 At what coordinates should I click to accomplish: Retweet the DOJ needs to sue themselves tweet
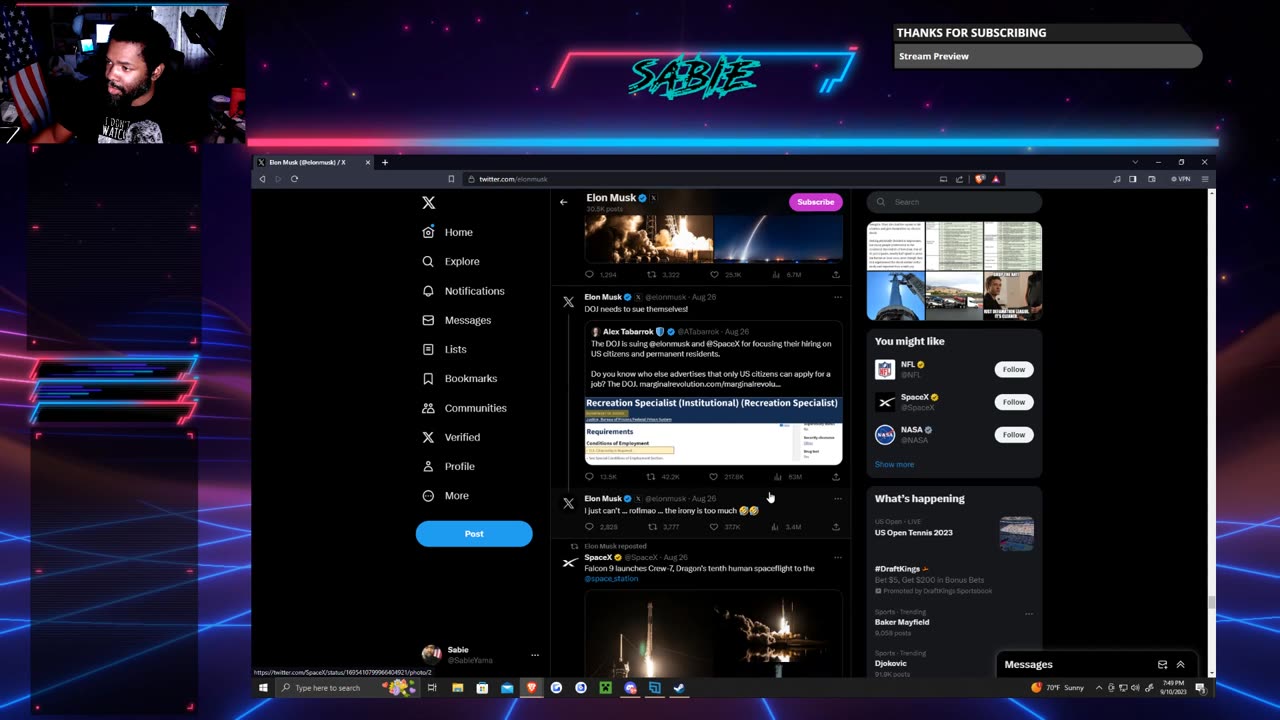coord(651,477)
